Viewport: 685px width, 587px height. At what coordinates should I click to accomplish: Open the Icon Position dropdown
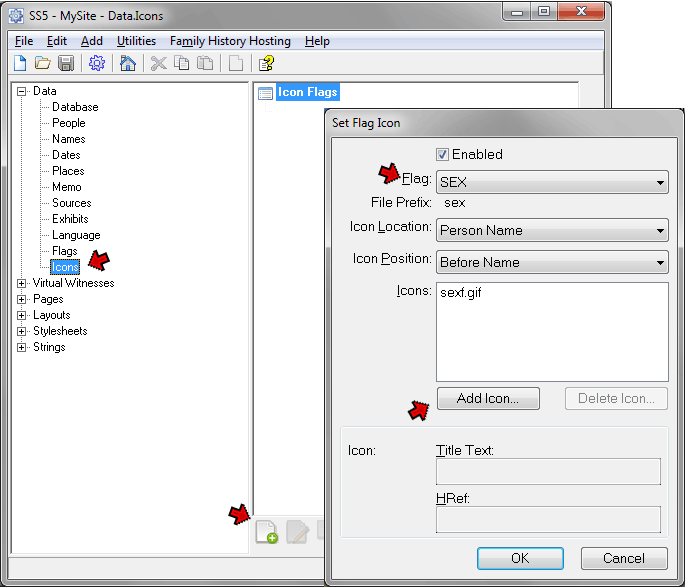click(552, 262)
